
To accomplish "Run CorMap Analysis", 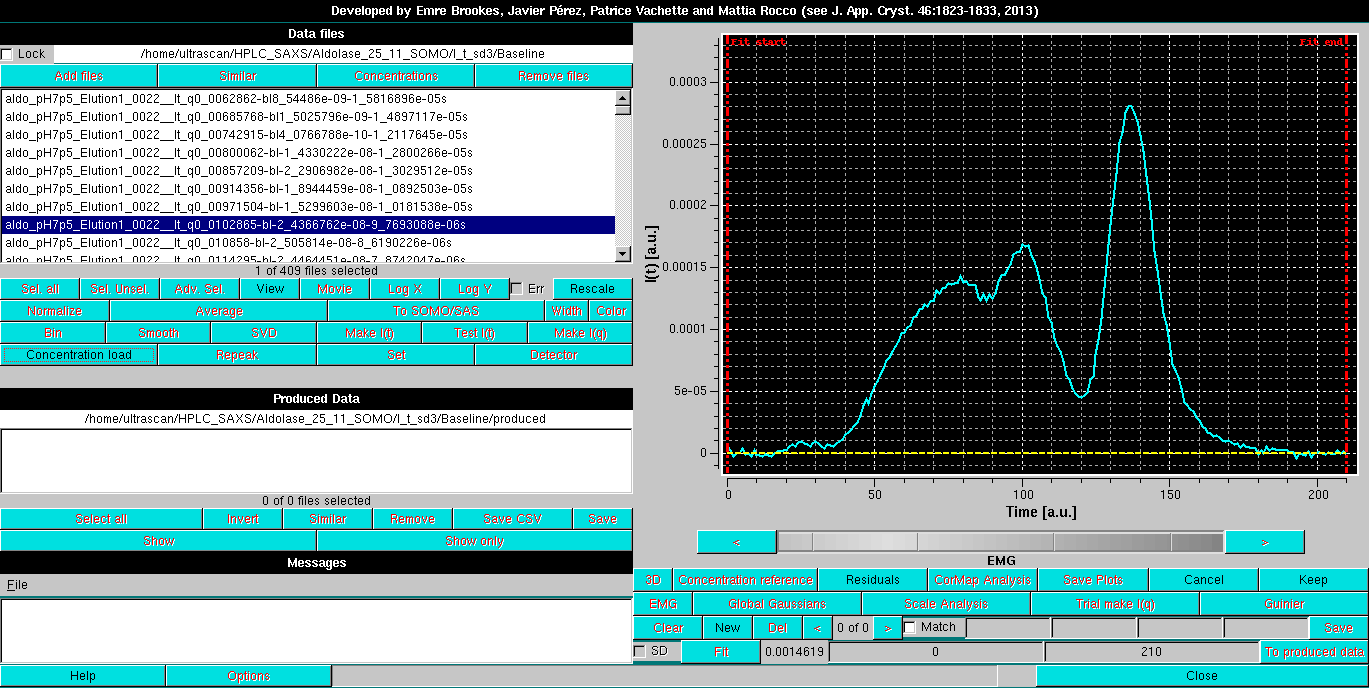I will [x=982, y=579].
